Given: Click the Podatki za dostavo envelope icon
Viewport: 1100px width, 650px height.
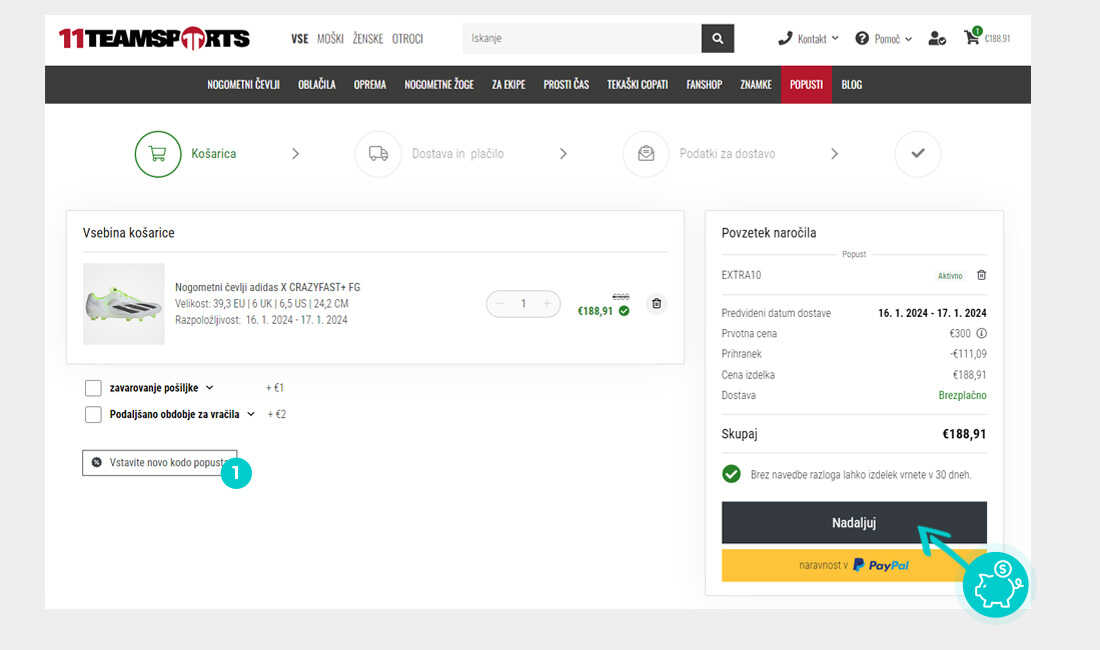Looking at the screenshot, I should coord(646,154).
